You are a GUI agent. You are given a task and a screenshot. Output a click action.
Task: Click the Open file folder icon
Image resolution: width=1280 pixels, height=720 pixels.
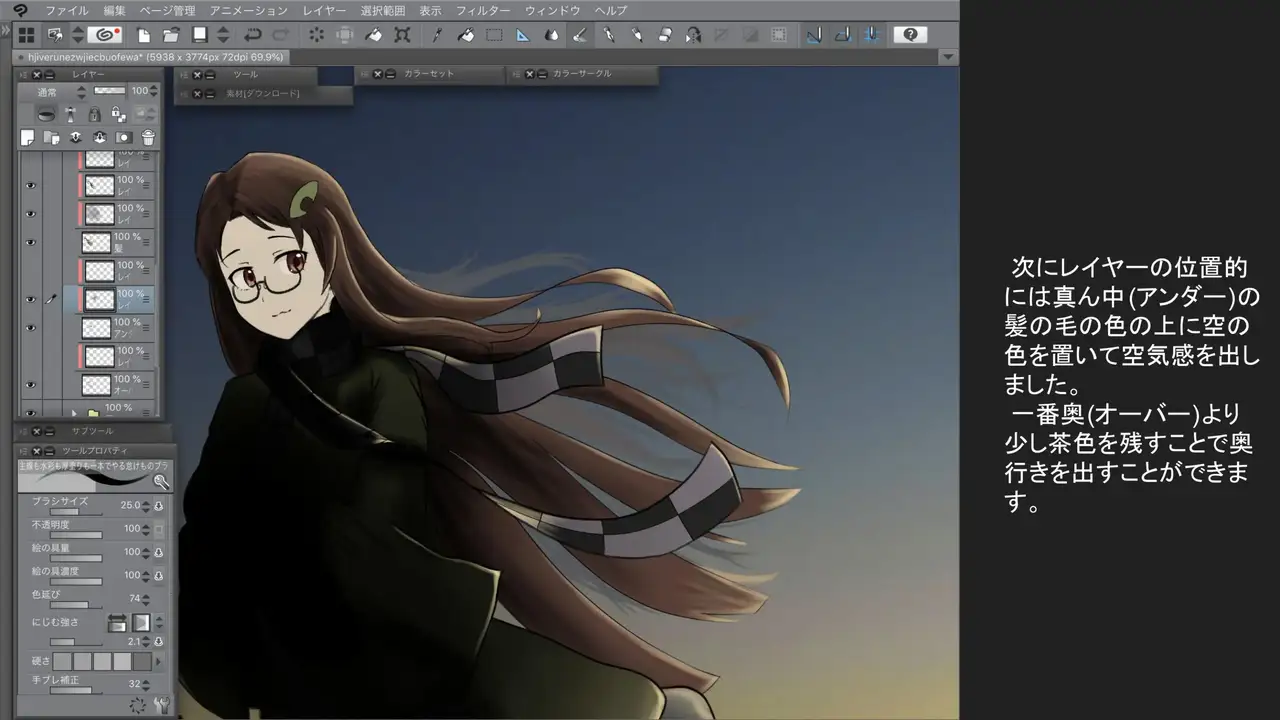pos(171,35)
